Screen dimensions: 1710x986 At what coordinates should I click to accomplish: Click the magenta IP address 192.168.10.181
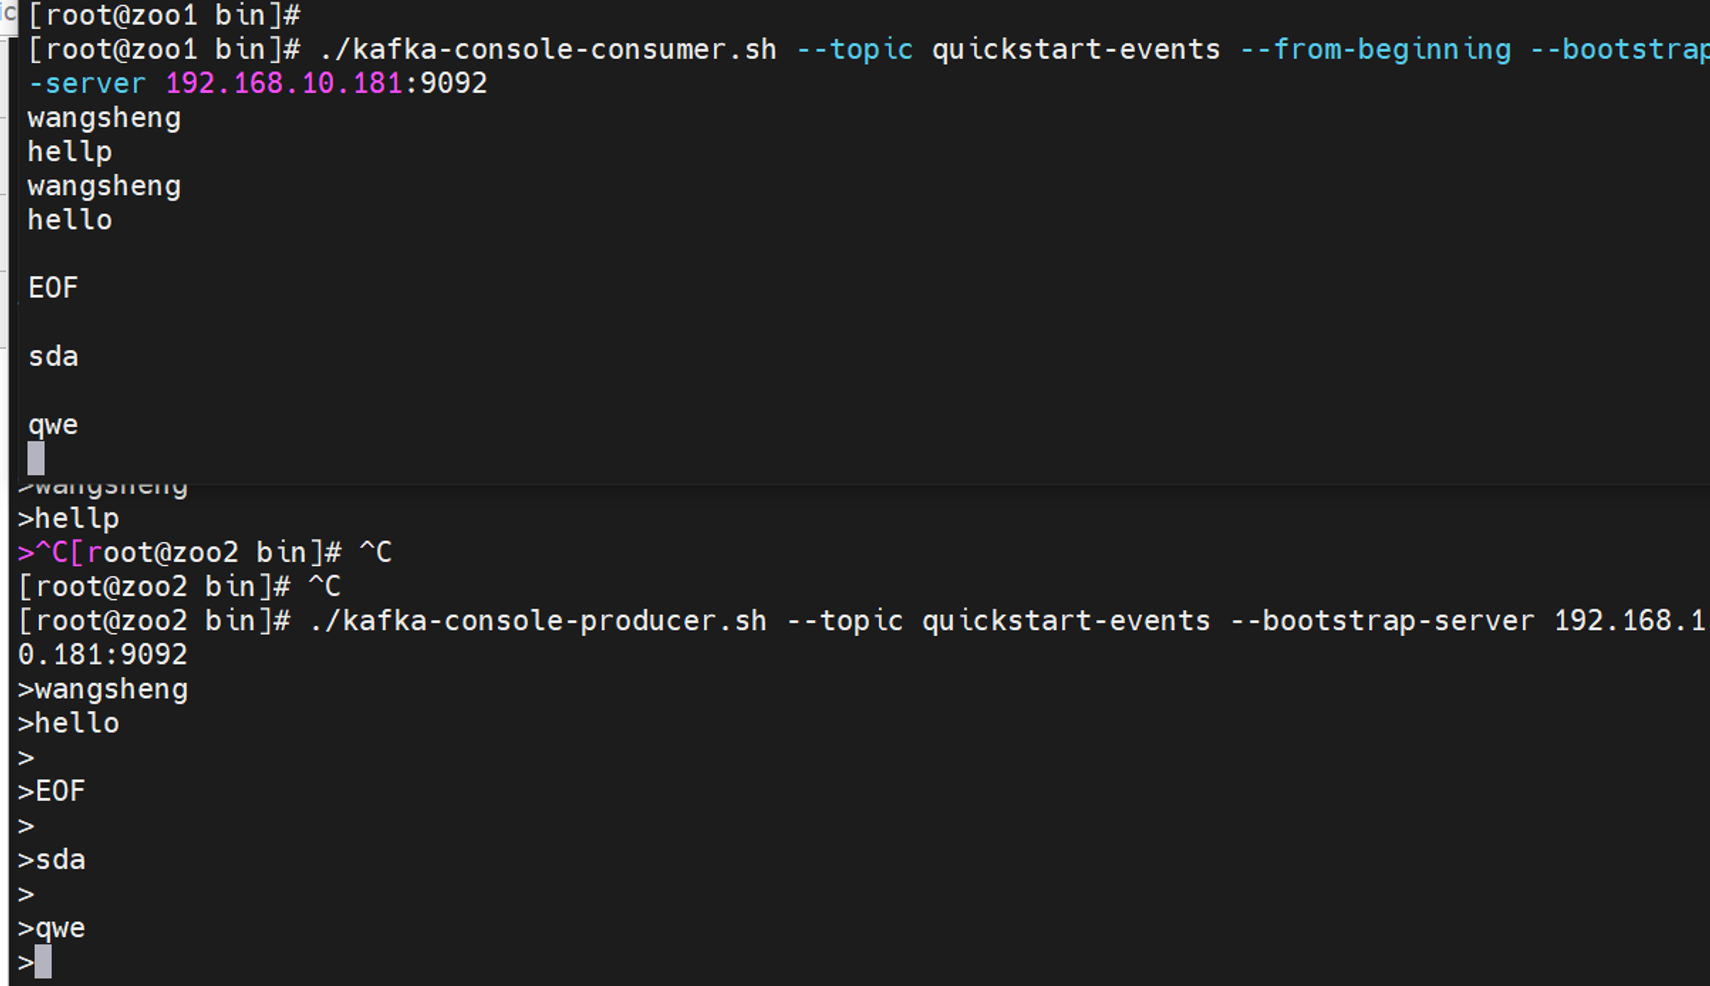coord(284,83)
